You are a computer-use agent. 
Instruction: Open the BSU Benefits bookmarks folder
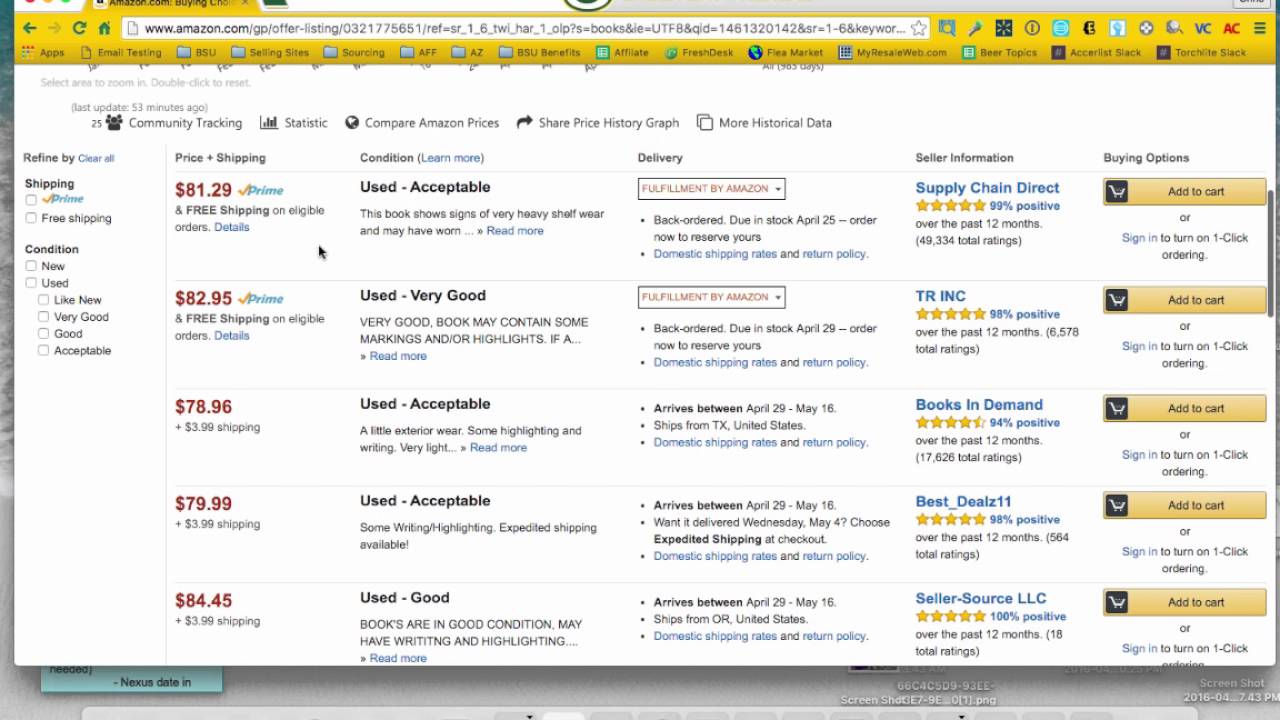click(540, 52)
